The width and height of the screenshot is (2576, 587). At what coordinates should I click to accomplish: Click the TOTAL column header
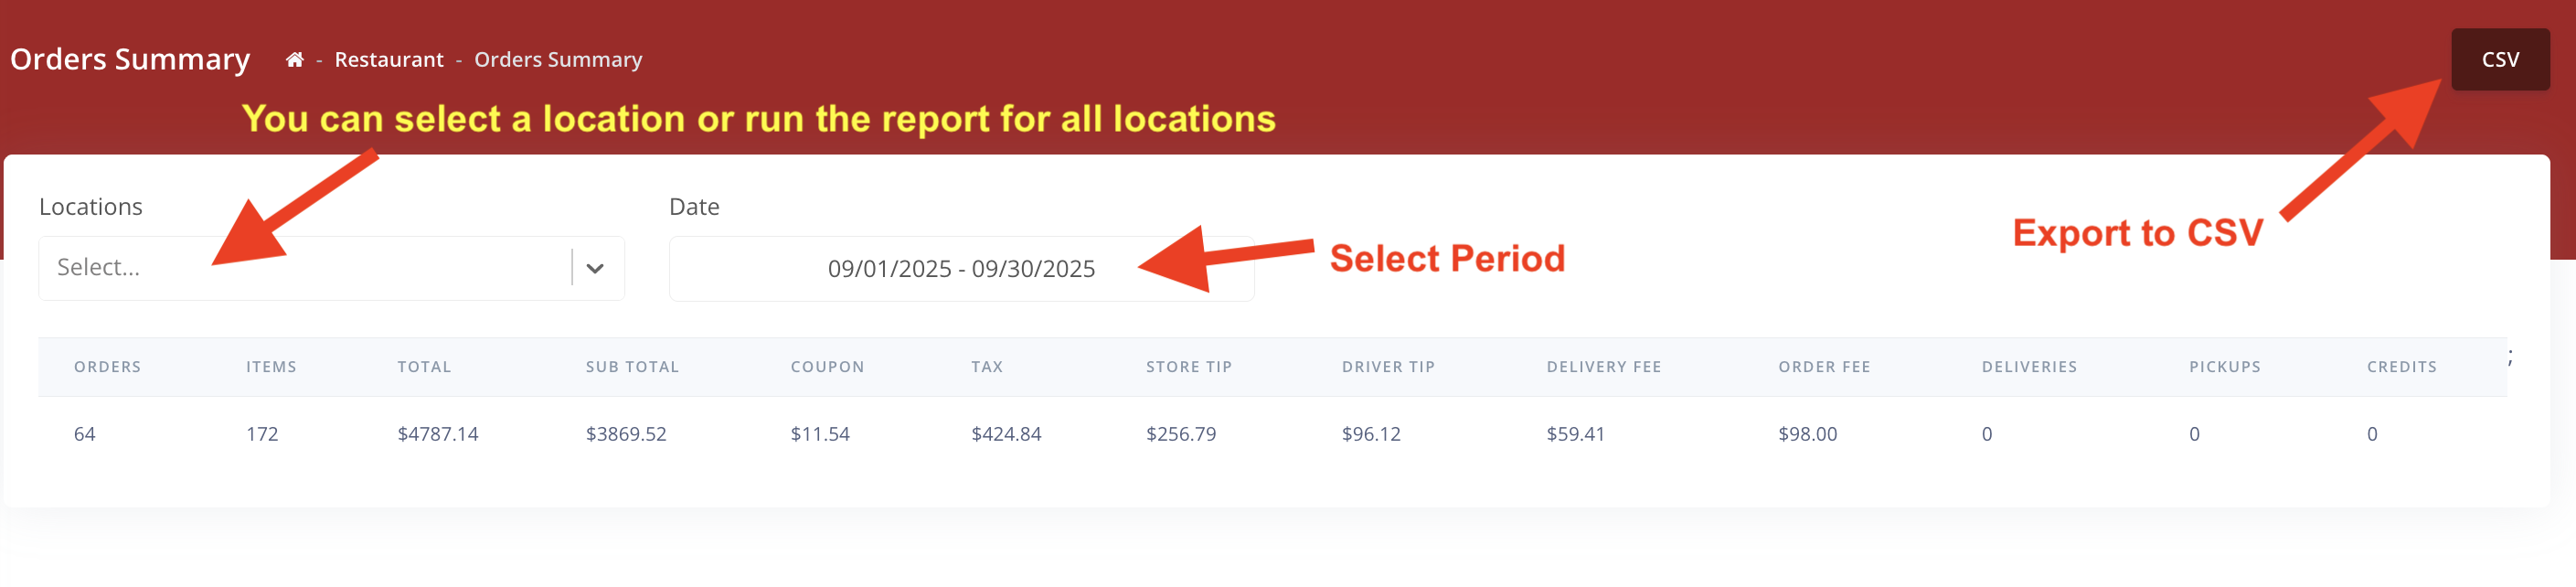pyautogui.click(x=424, y=367)
